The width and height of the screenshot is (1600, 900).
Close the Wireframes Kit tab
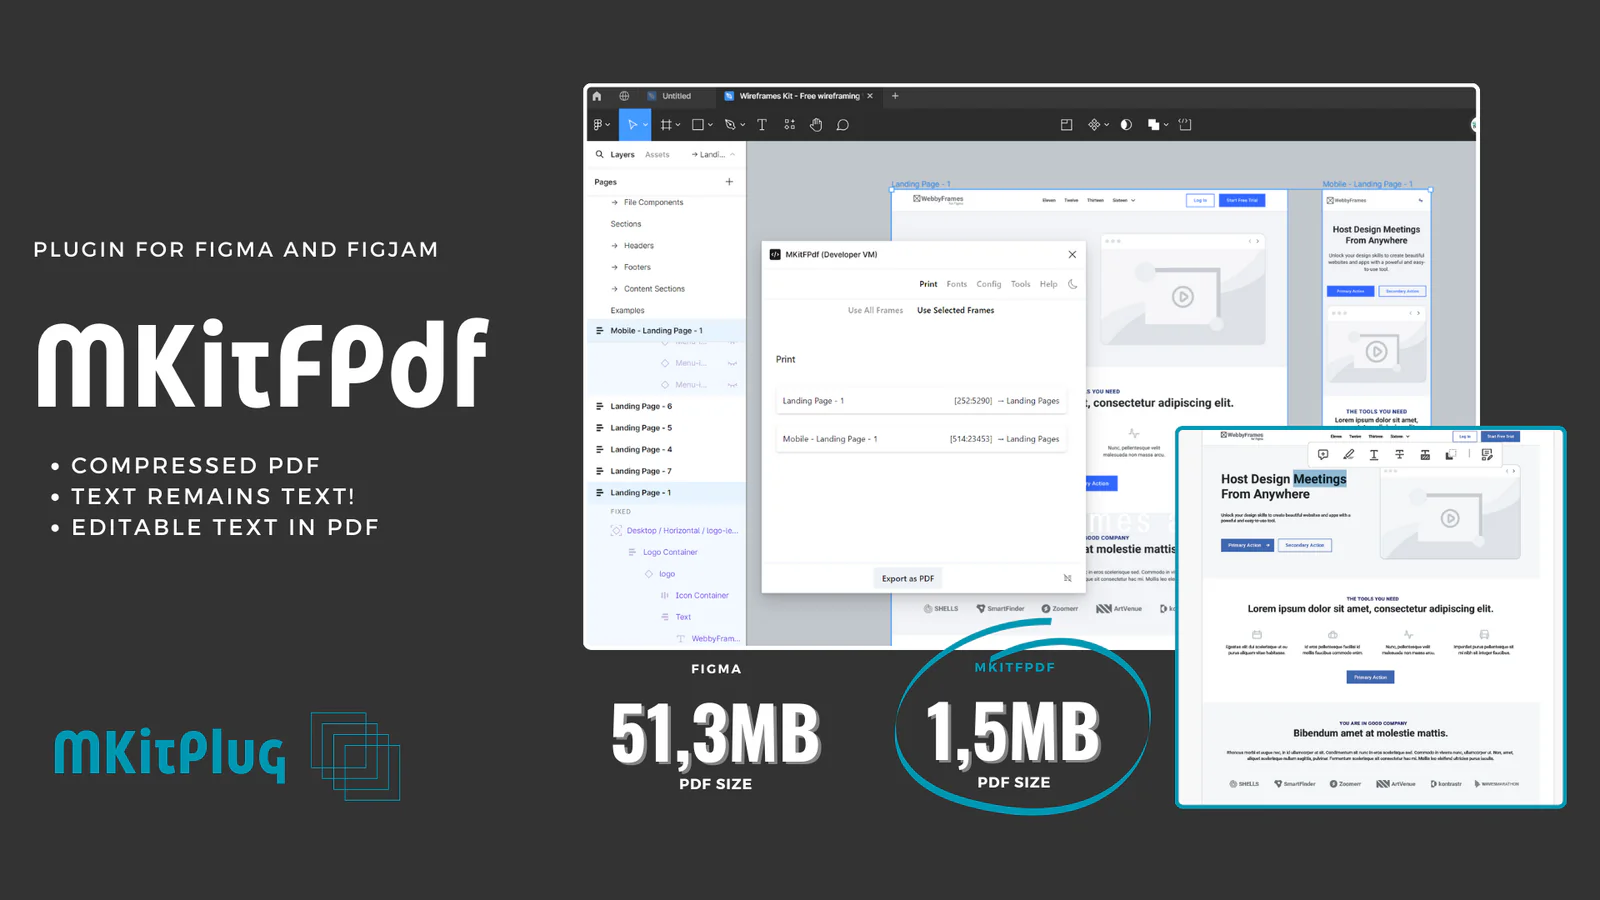click(870, 96)
